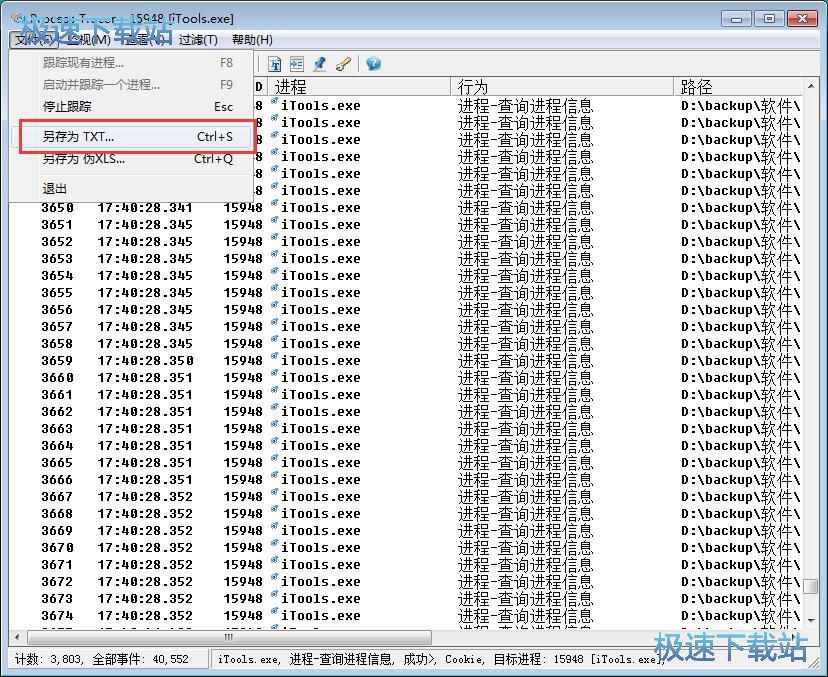This screenshot has width=828, height=677.
Task: Click the key-shaped toolbar icon
Action: [343, 64]
